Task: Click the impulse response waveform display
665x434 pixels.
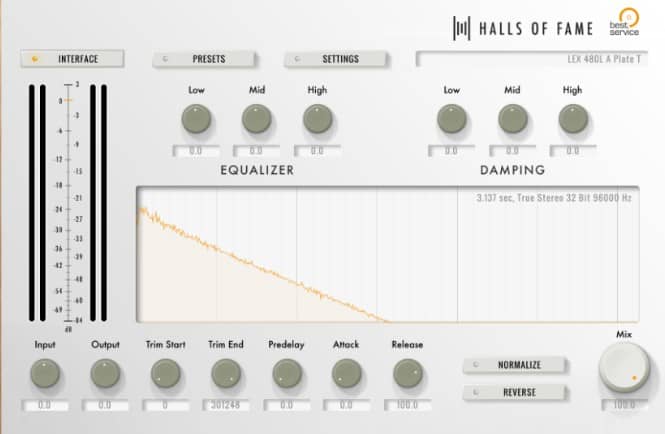Action: pyautogui.click(x=388, y=255)
